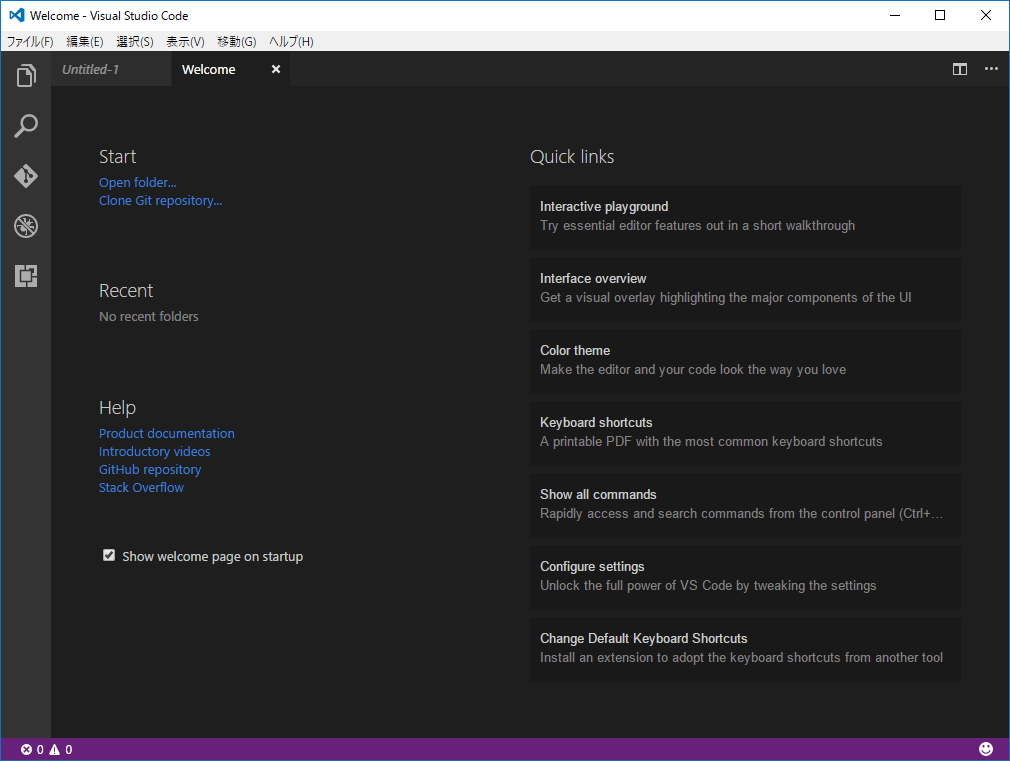
Task: Open the 表示(V) menu
Action: pyautogui.click(x=185, y=41)
